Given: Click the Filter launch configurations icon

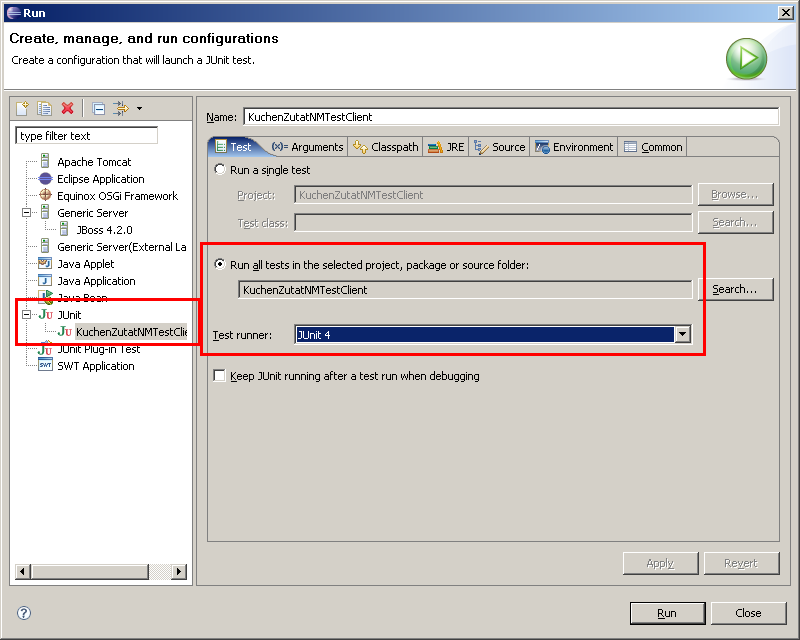Looking at the screenshot, I should point(121,108).
